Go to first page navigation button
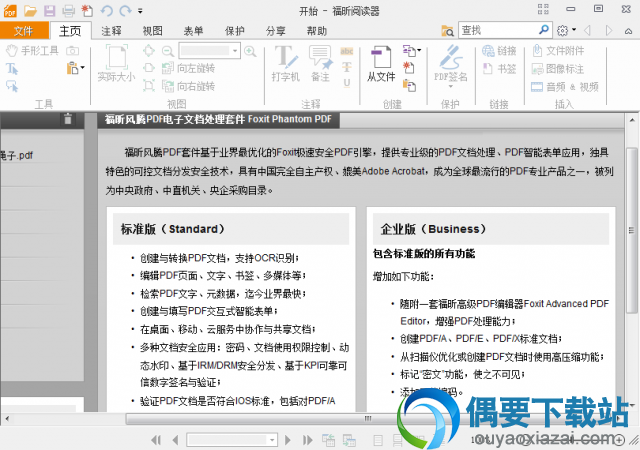 (156, 440)
